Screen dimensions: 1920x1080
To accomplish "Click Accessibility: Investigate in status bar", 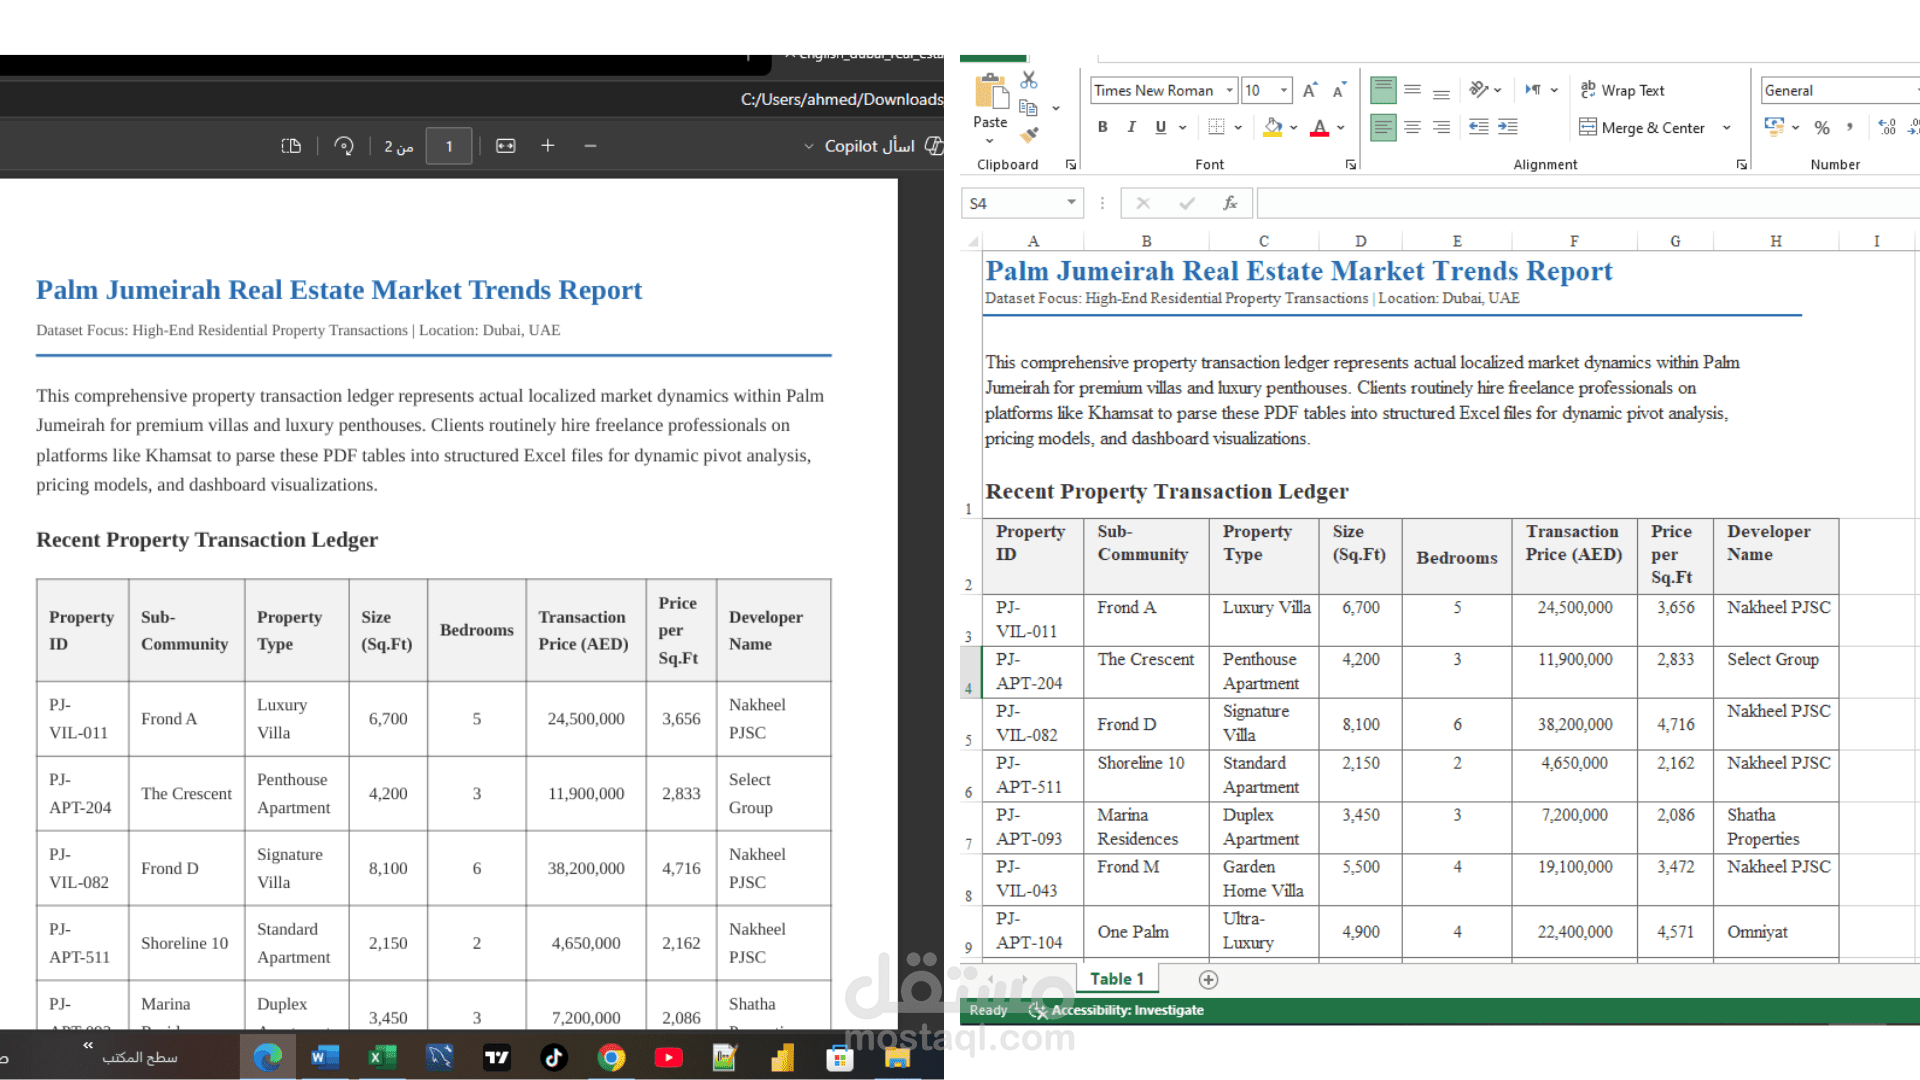I will (1116, 1010).
